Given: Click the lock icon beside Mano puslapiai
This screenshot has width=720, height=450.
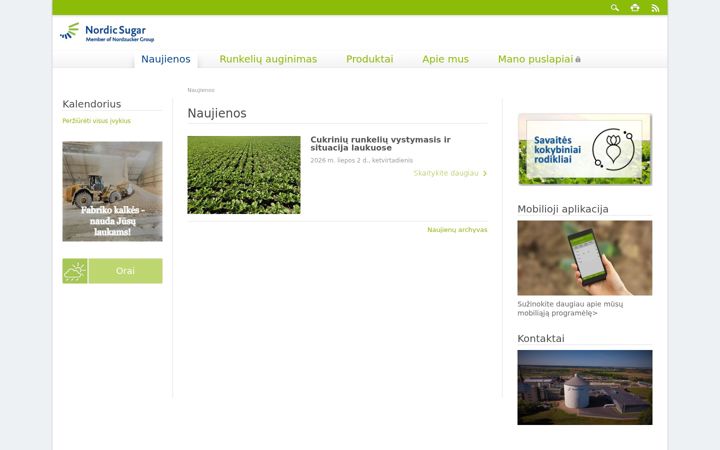Looking at the screenshot, I should (x=578, y=59).
